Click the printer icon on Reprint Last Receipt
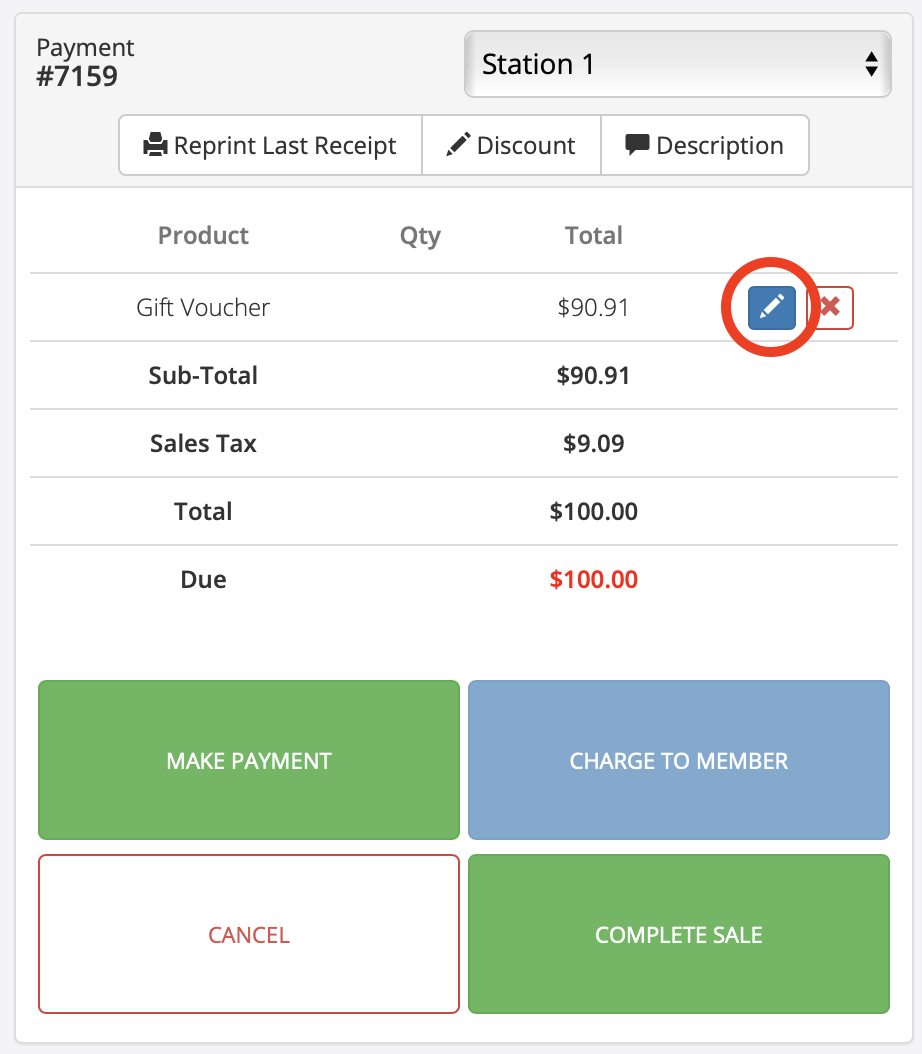Screen dimensions: 922x1054 coord(154,146)
